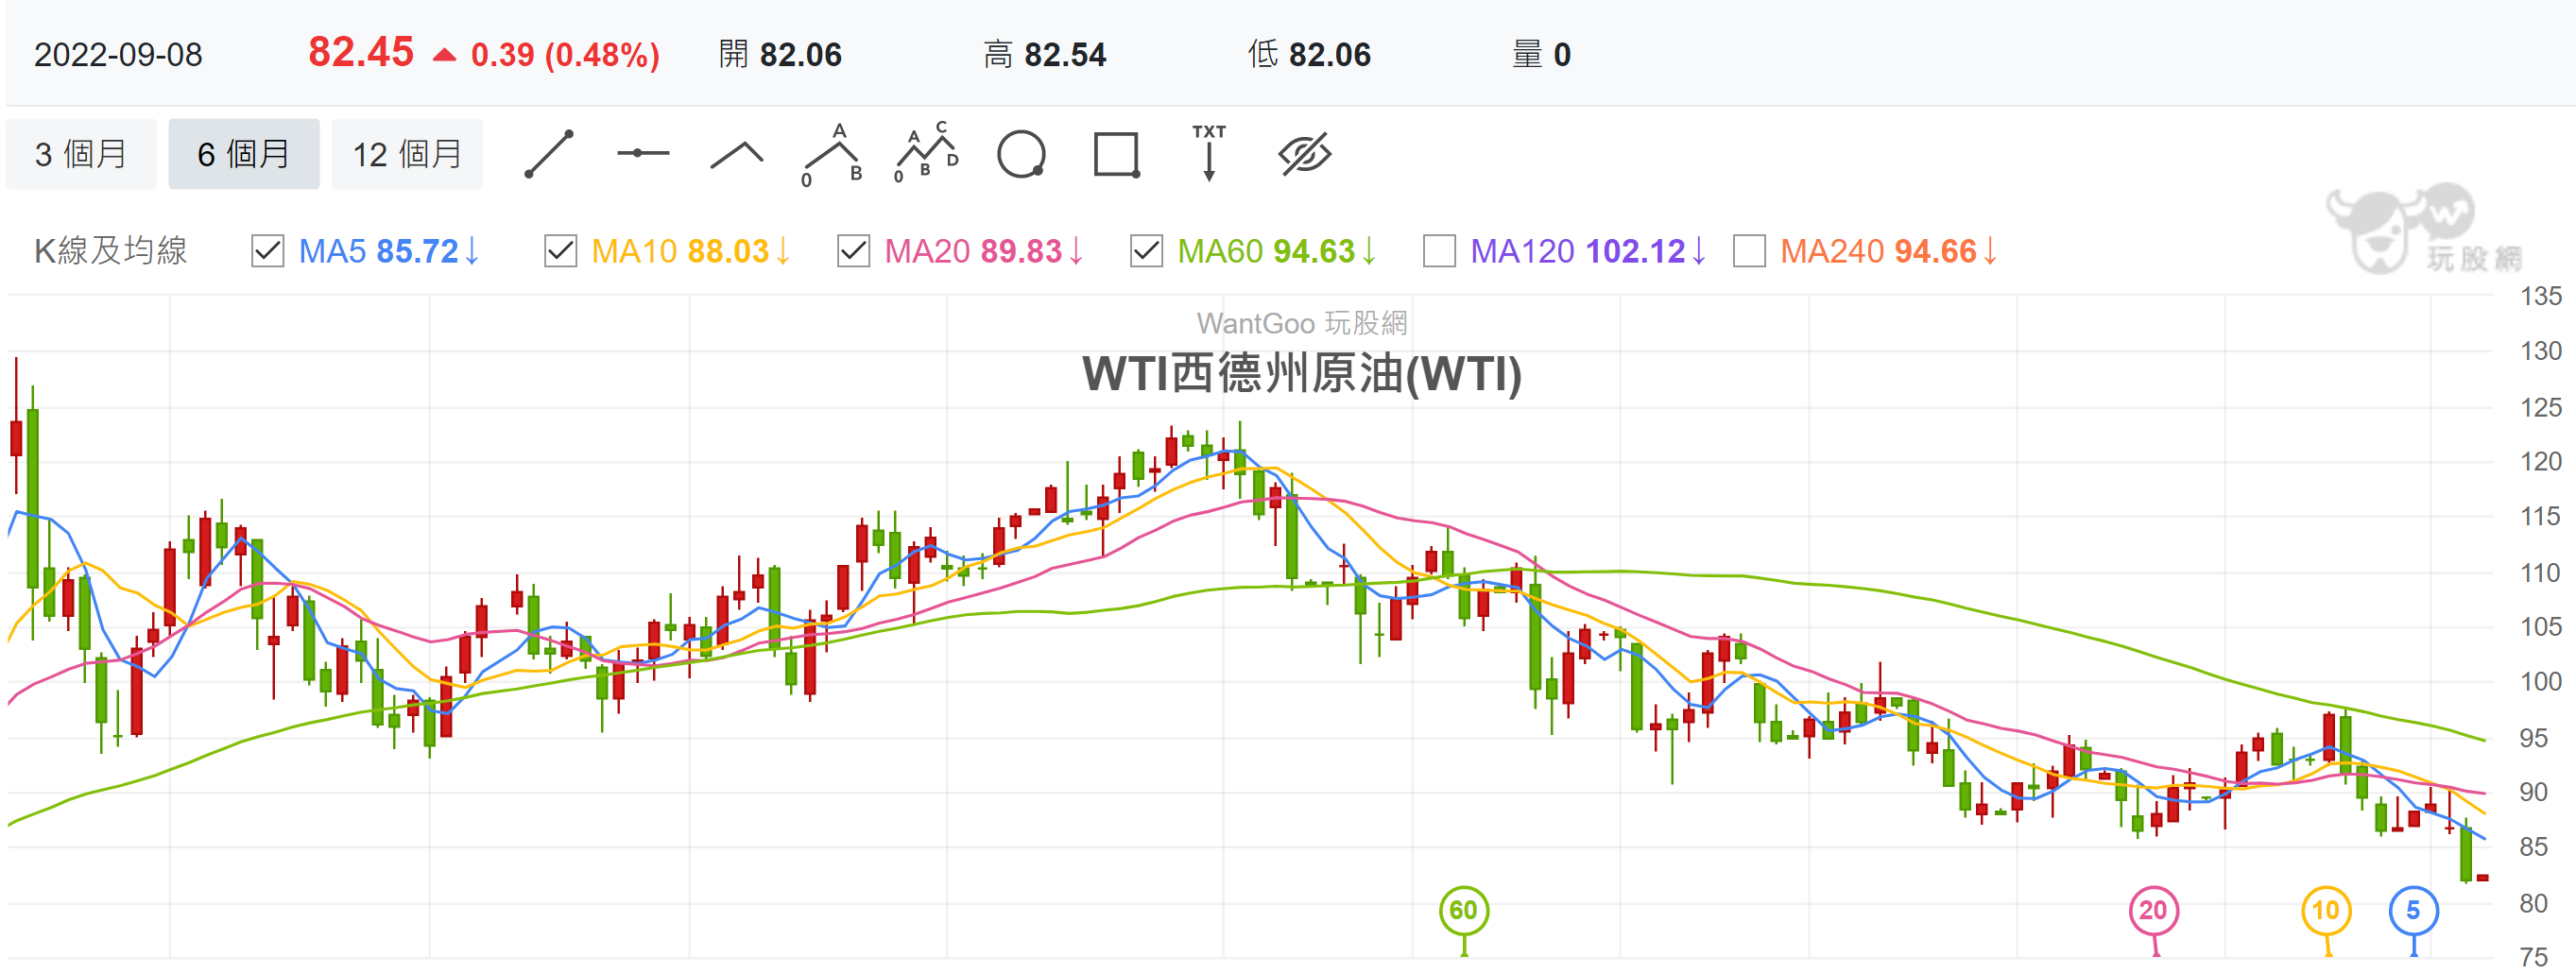Uncheck the MA60 moving average checkbox
This screenshot has height=974, width=2576.
pyautogui.click(x=1147, y=251)
